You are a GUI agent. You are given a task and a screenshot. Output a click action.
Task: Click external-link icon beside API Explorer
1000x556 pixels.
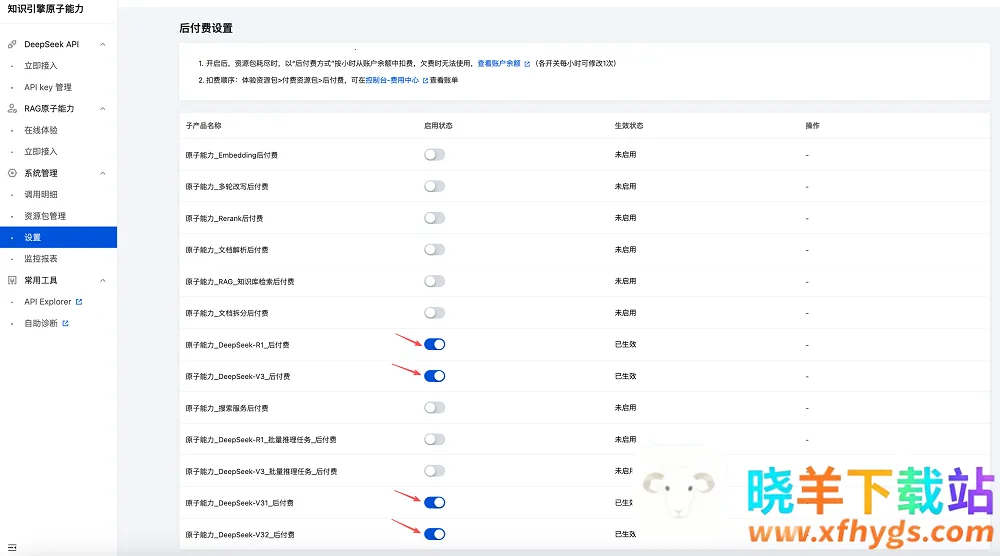(79, 301)
